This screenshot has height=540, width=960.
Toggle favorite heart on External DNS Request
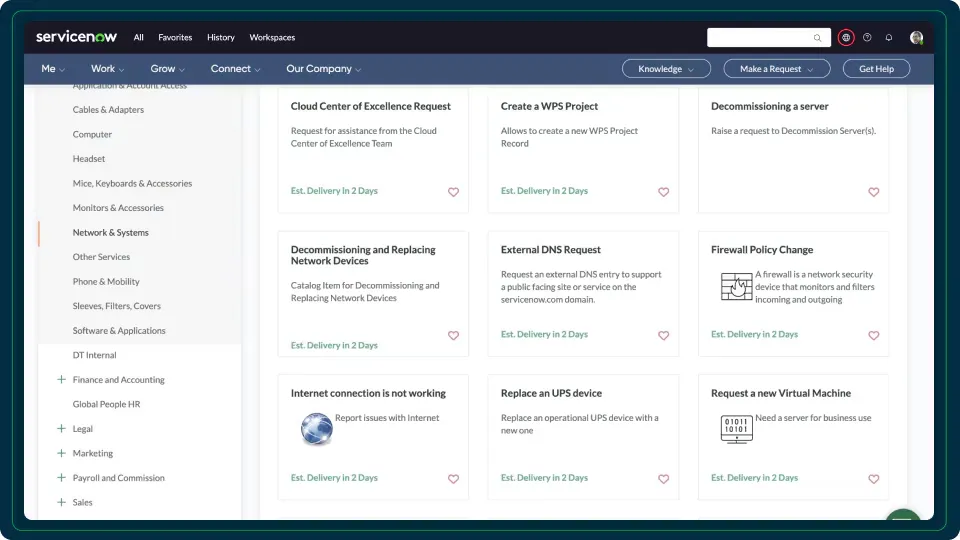click(663, 336)
